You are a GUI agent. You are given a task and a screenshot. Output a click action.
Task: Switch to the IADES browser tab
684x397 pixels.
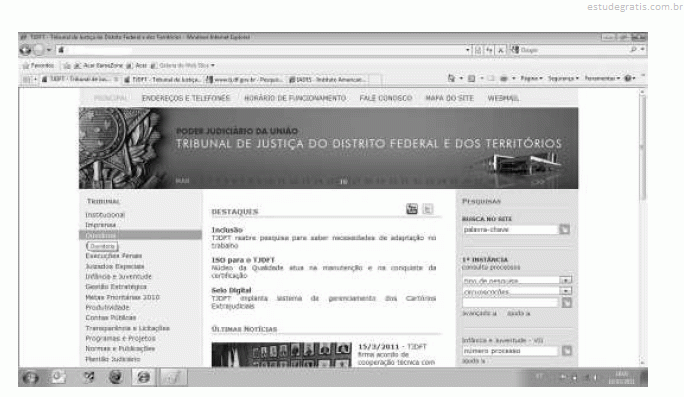pos(329,79)
